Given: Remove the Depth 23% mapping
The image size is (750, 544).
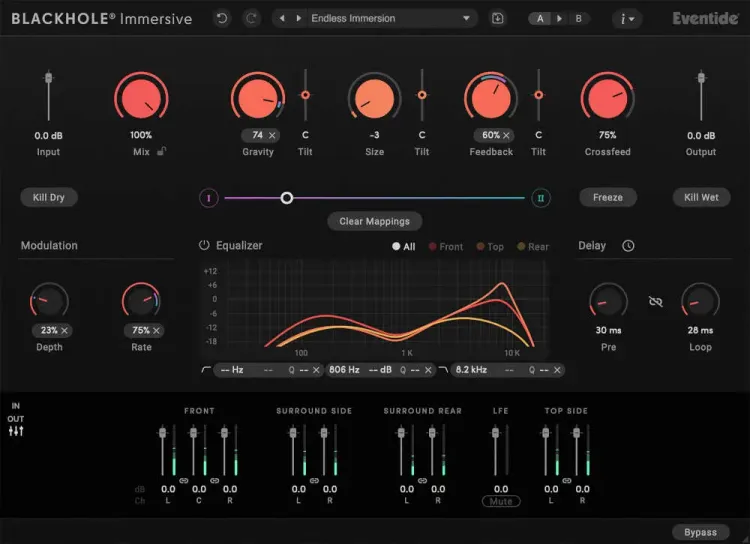Looking at the screenshot, I should tap(65, 330).
